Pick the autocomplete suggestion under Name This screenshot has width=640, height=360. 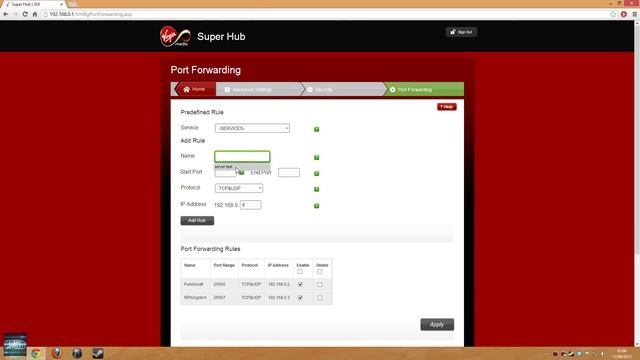point(242,167)
